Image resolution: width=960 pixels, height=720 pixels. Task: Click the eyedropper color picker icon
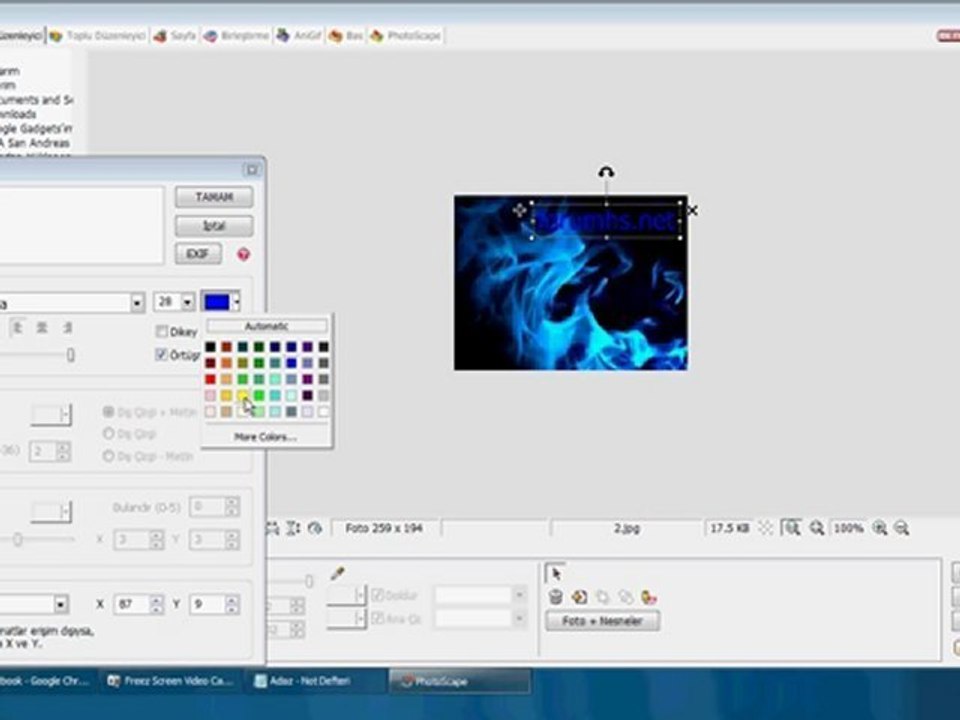click(x=337, y=574)
